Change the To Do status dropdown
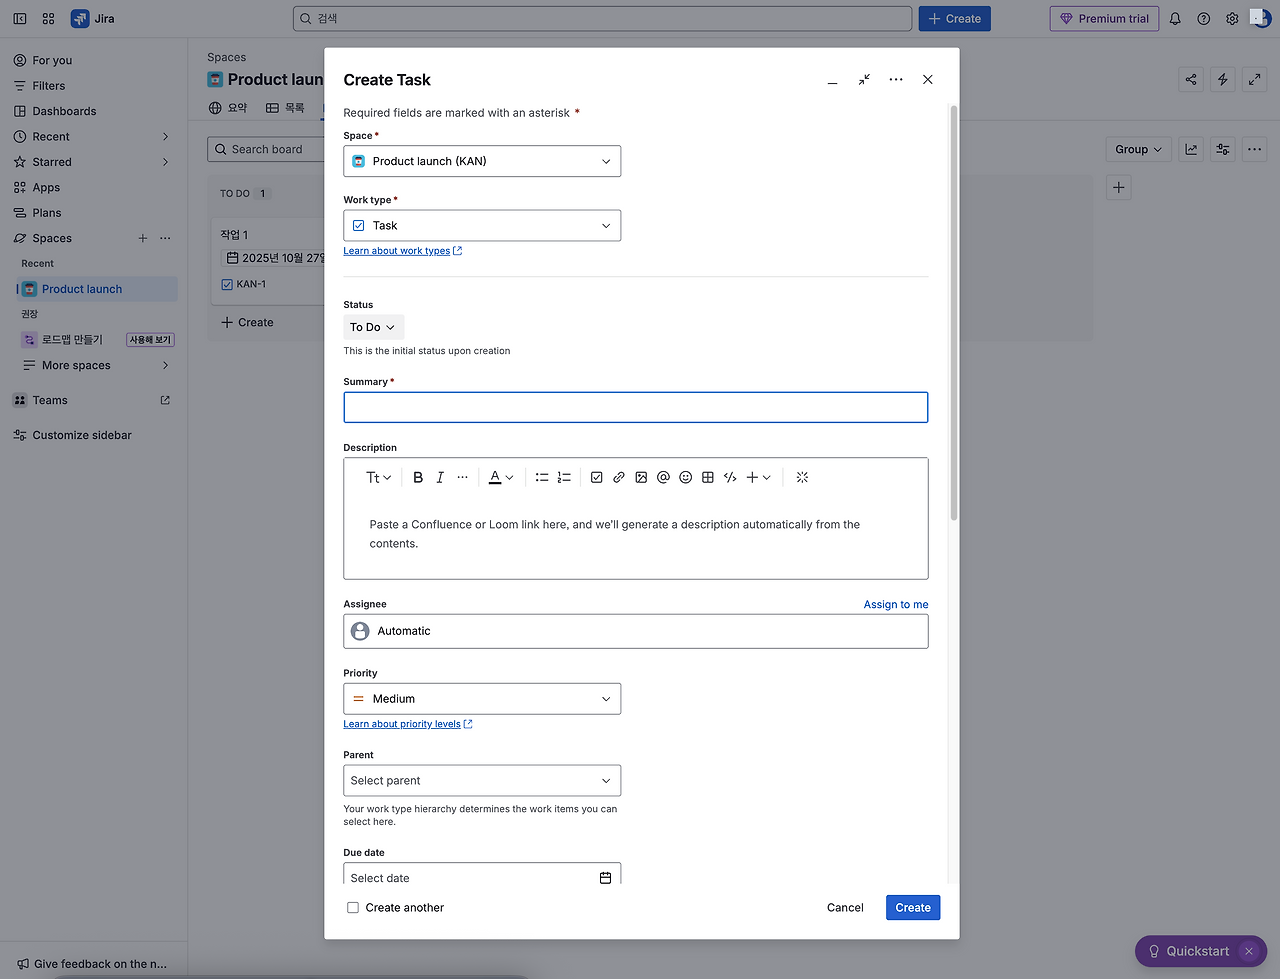The height and width of the screenshot is (979, 1280). pos(373,327)
